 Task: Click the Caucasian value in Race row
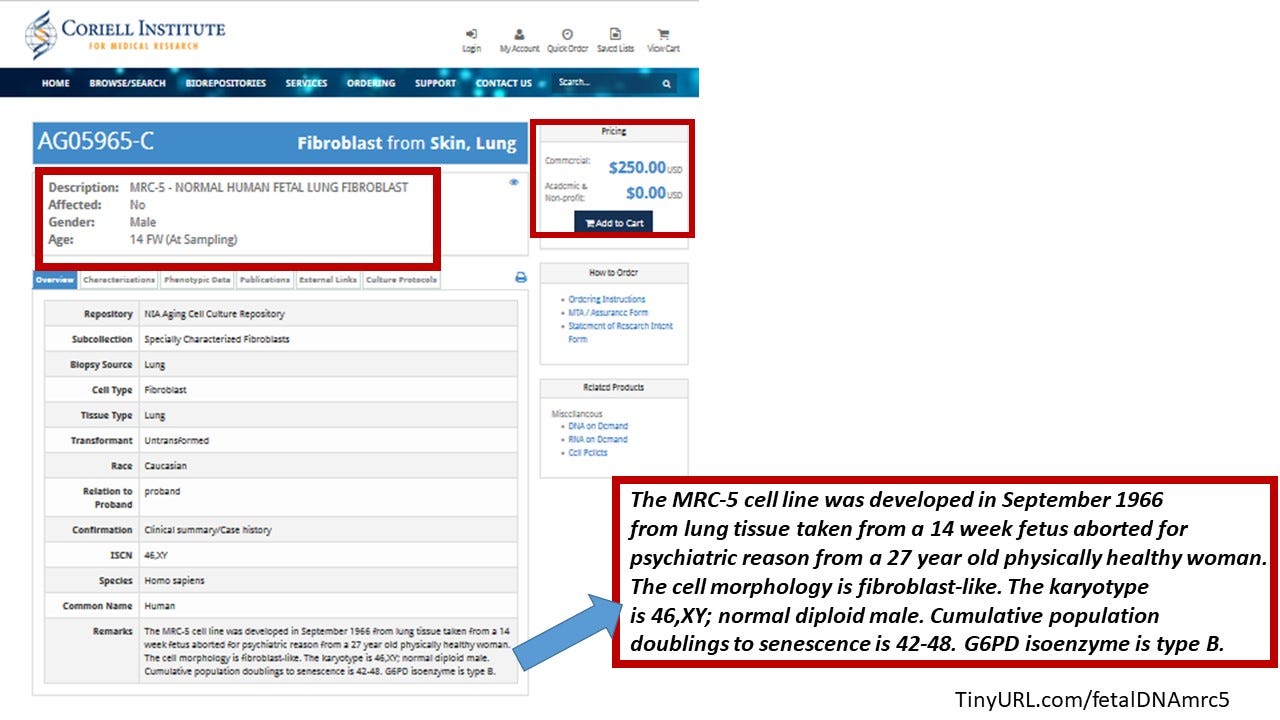click(x=165, y=466)
